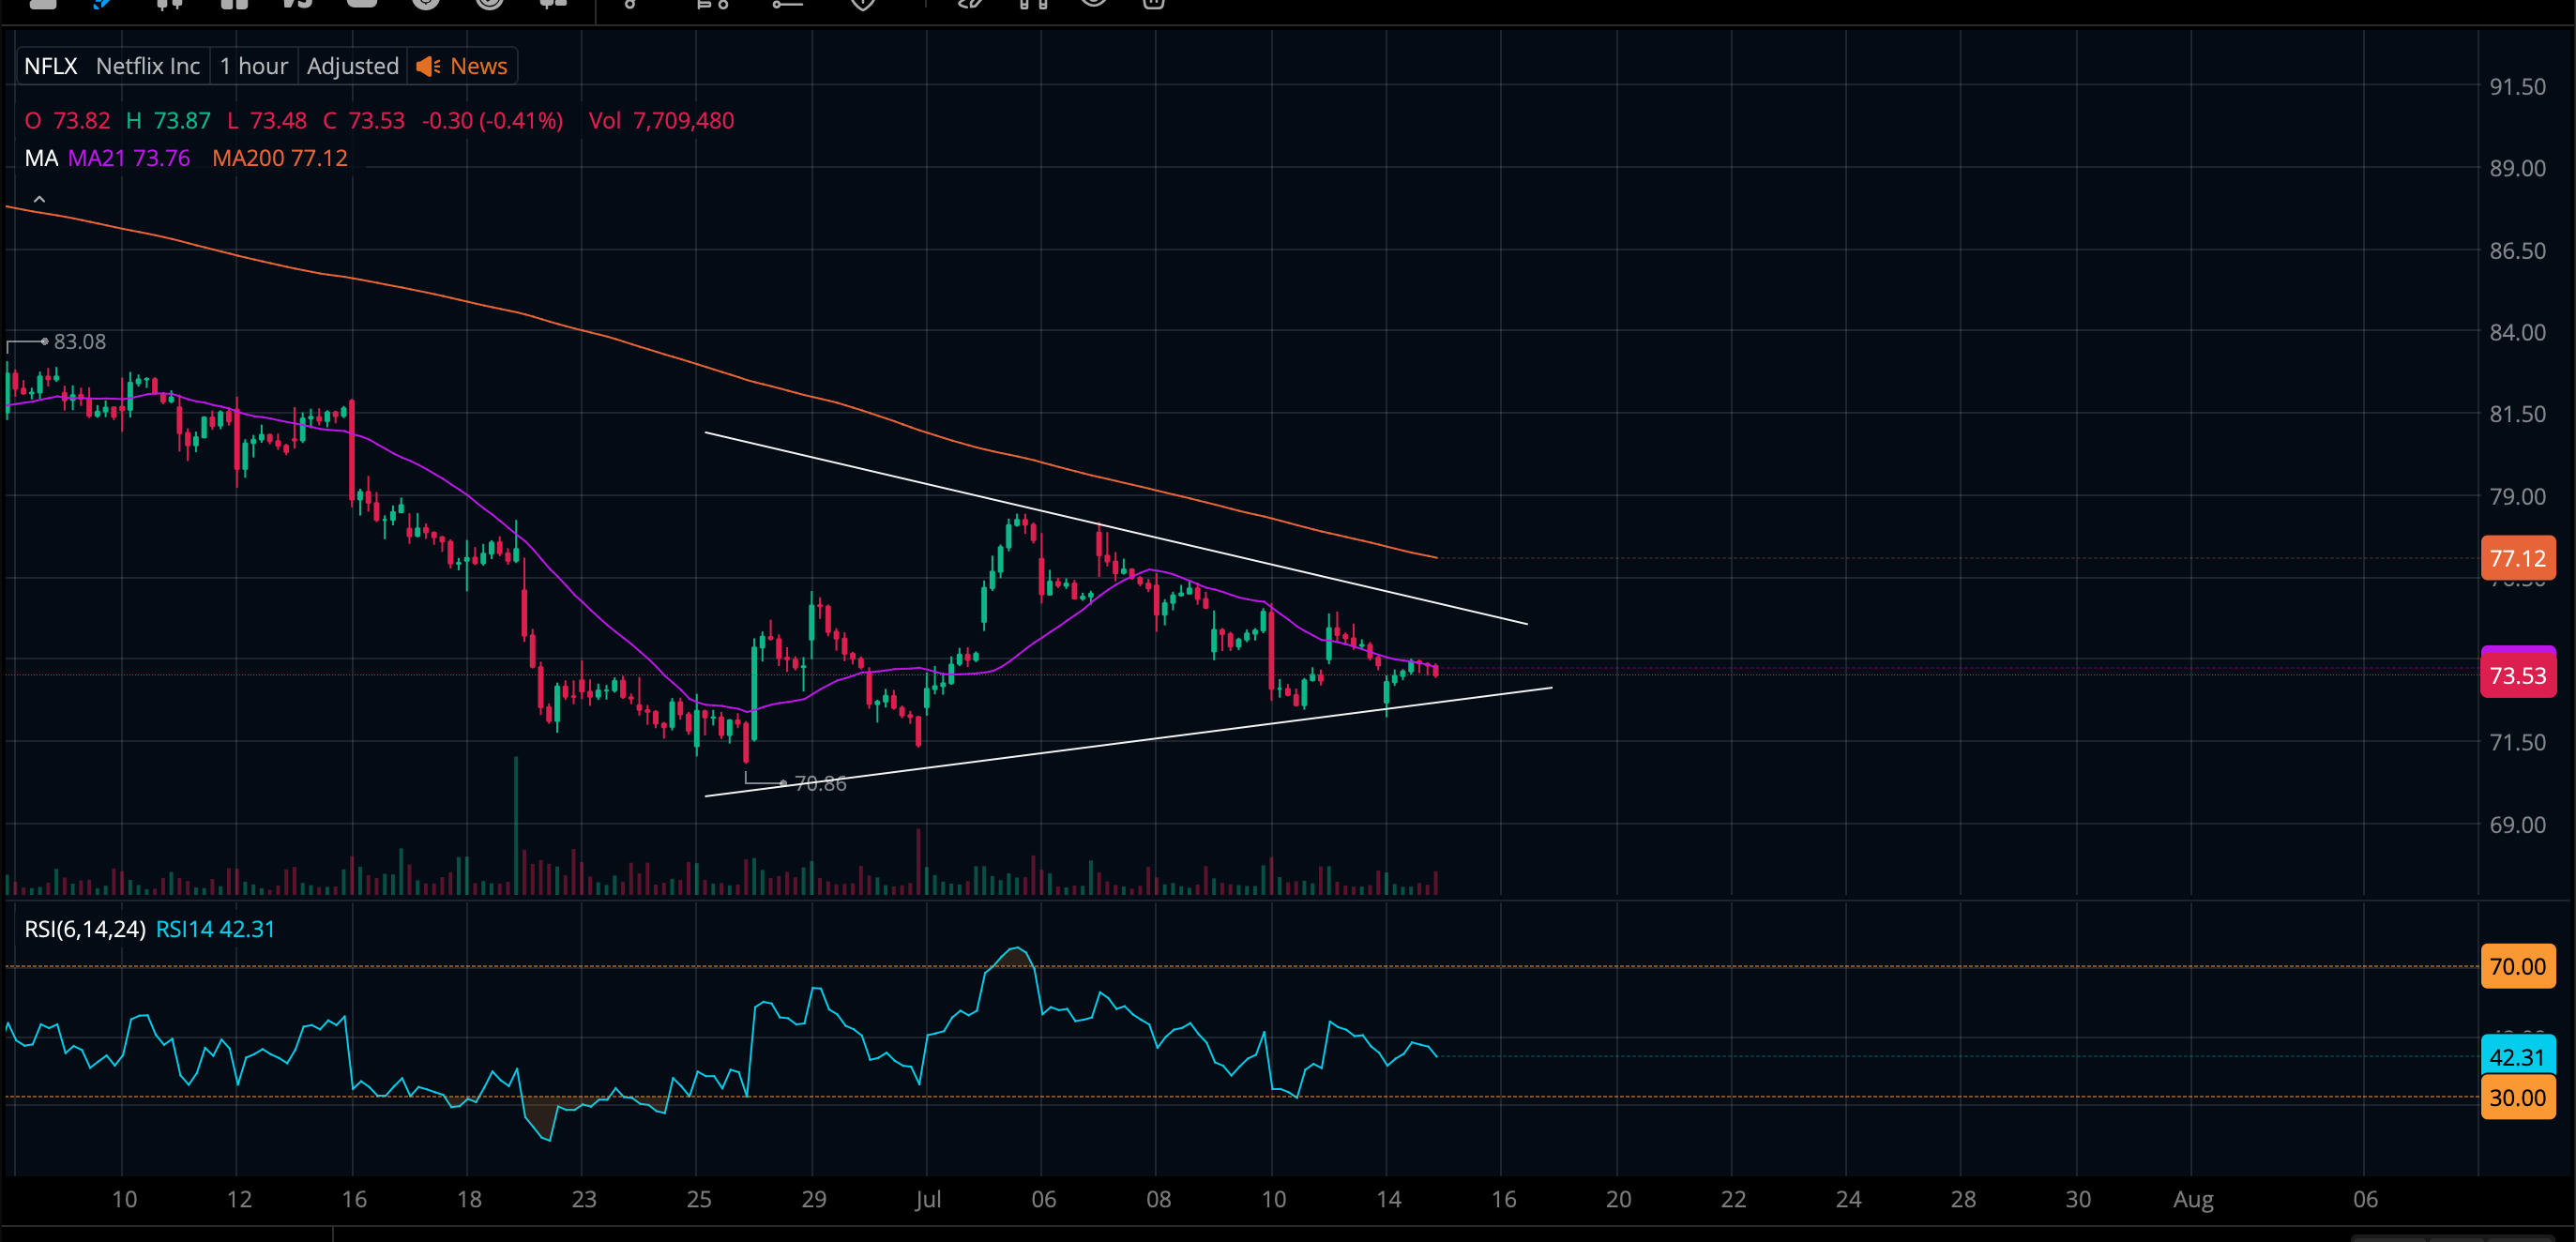The height and width of the screenshot is (1242, 2576).
Task: Click date axis label 22
Action: click(x=1733, y=1199)
